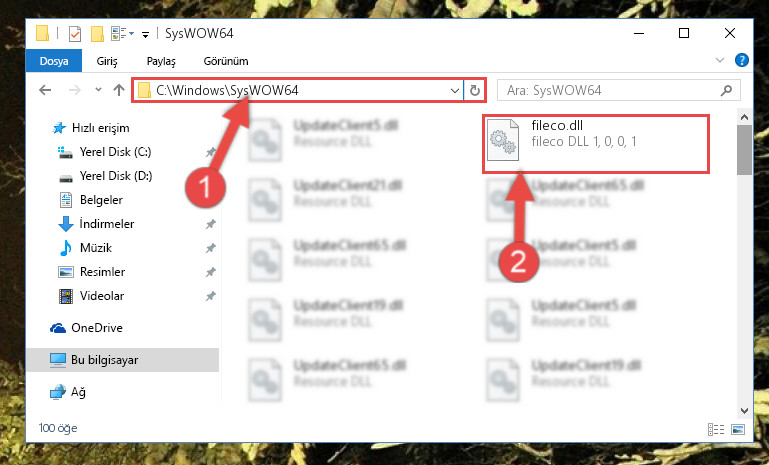769x465 pixels.
Task: Open the Help question mark icon
Action: 742,60
